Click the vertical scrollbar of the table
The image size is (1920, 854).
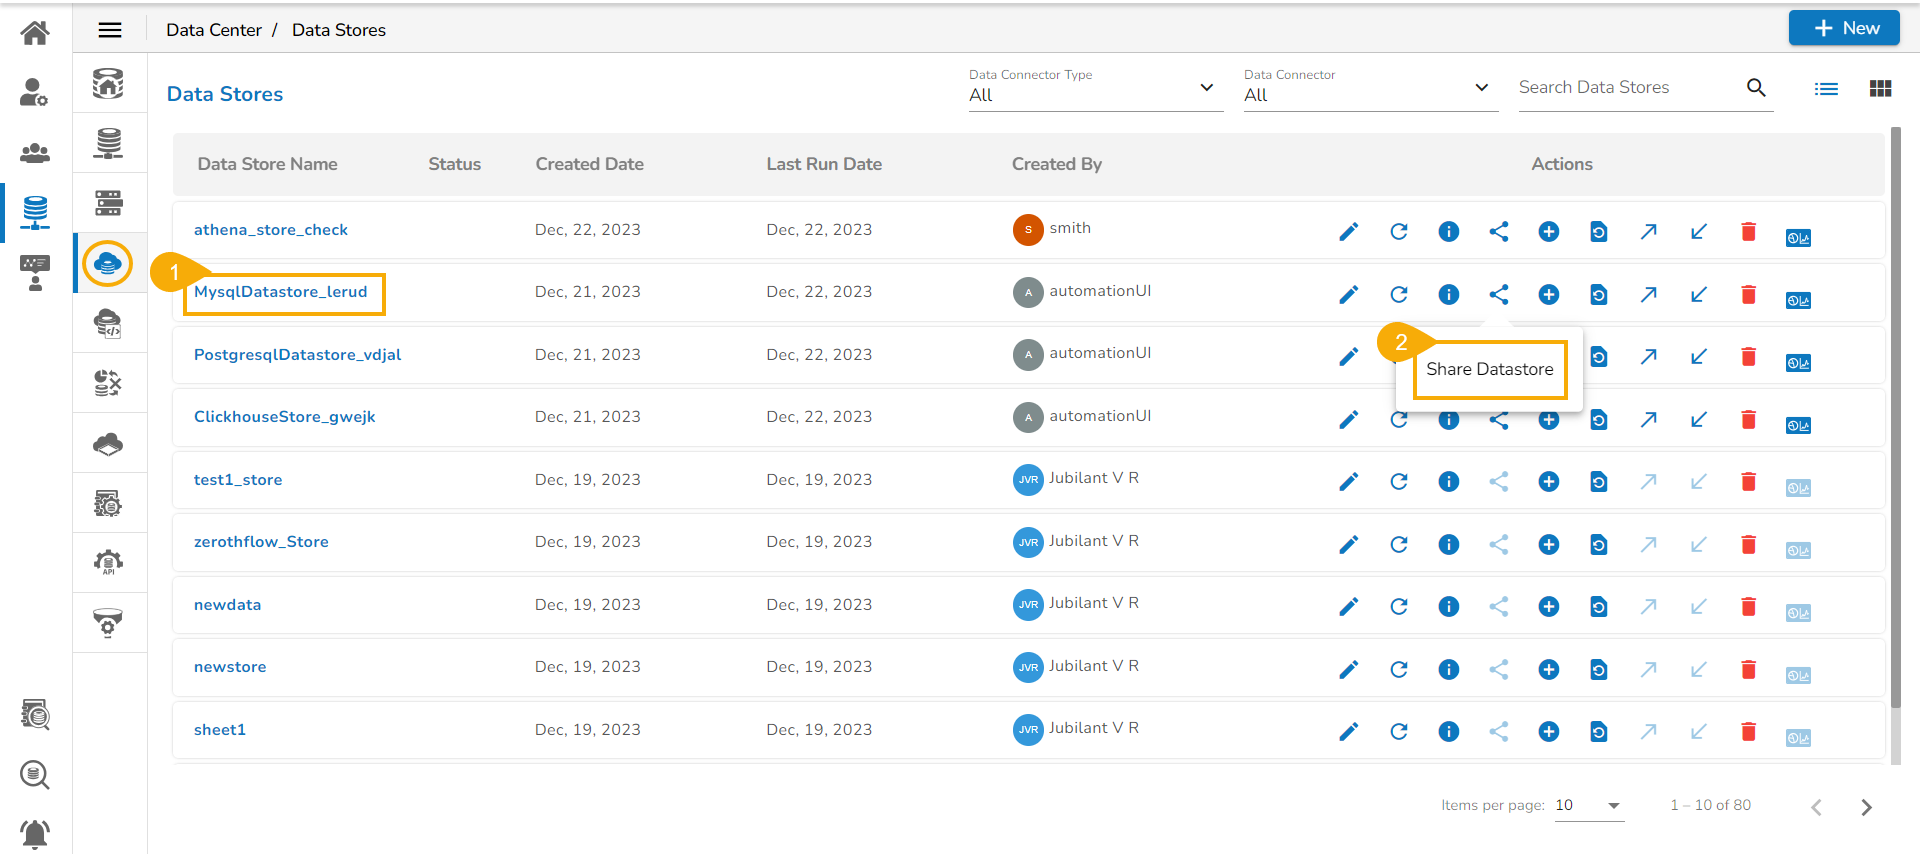1895,420
